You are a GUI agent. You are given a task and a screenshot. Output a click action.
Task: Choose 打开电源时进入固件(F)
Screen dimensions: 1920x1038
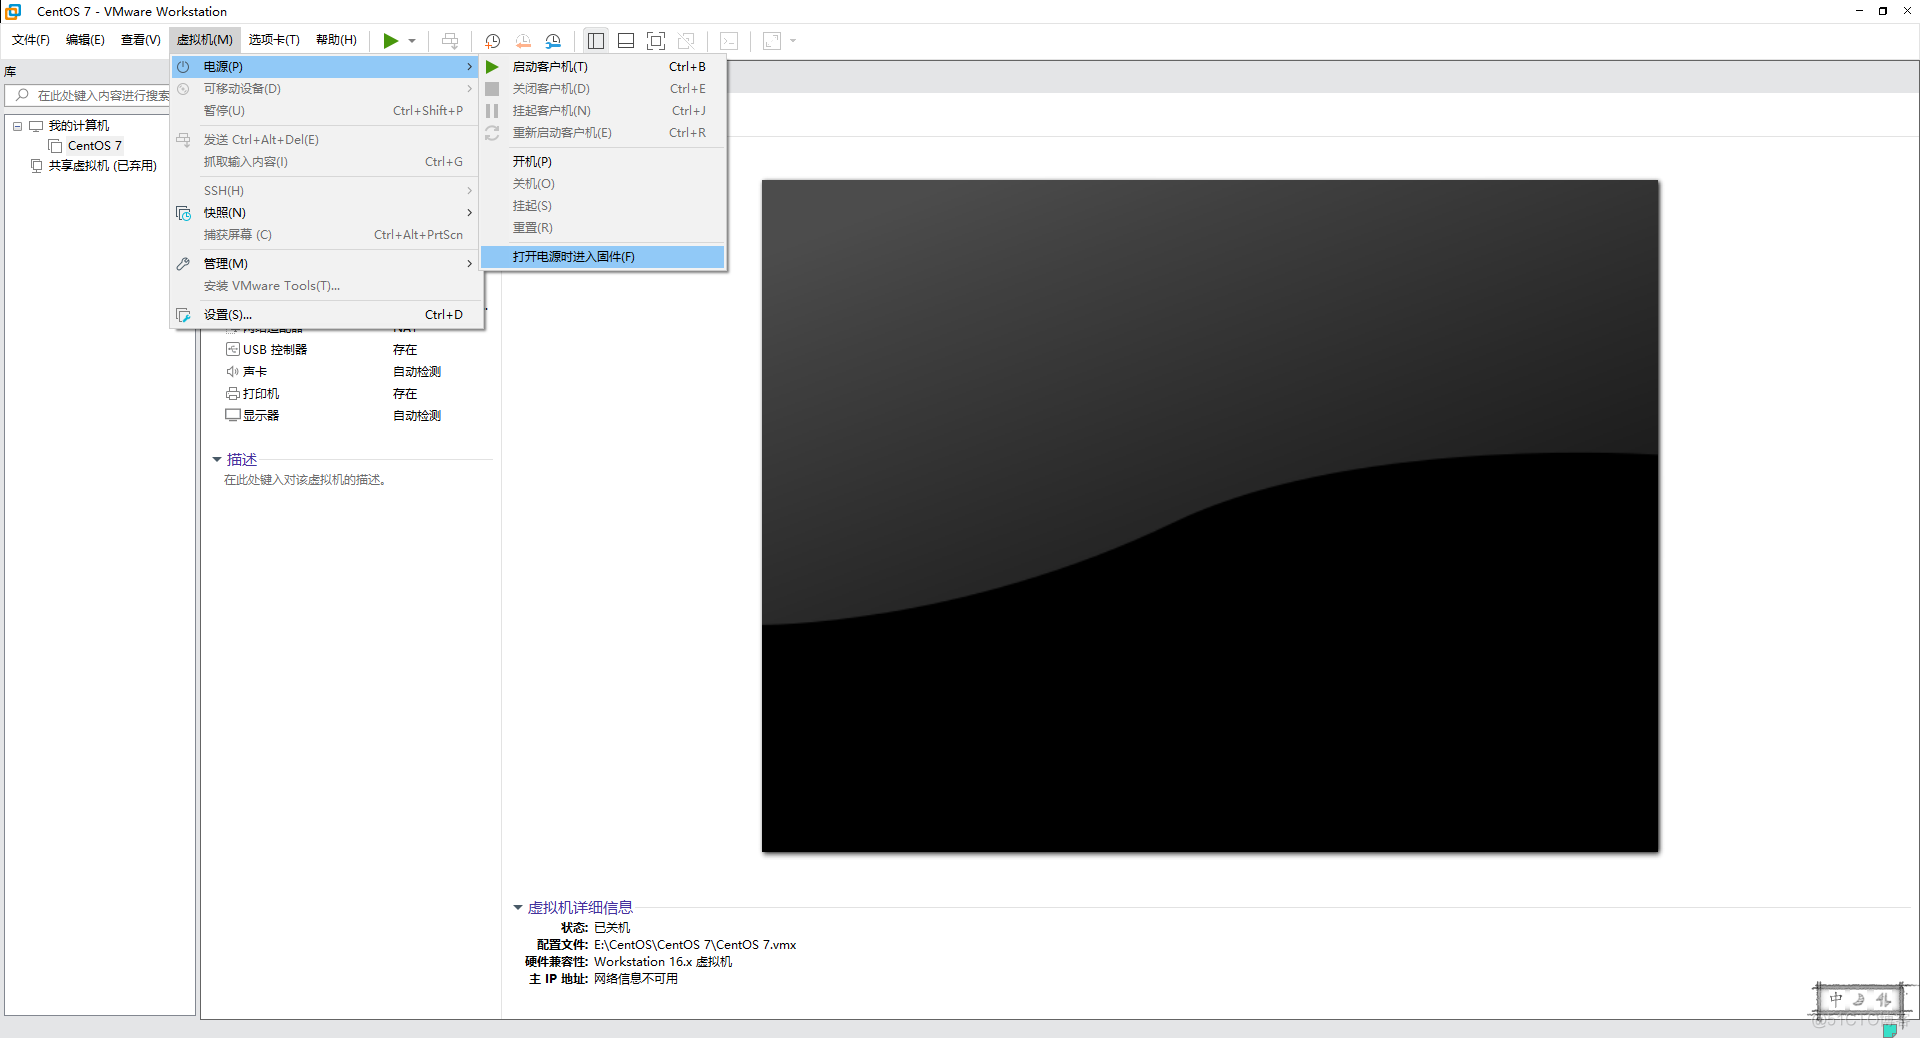[x=602, y=257]
